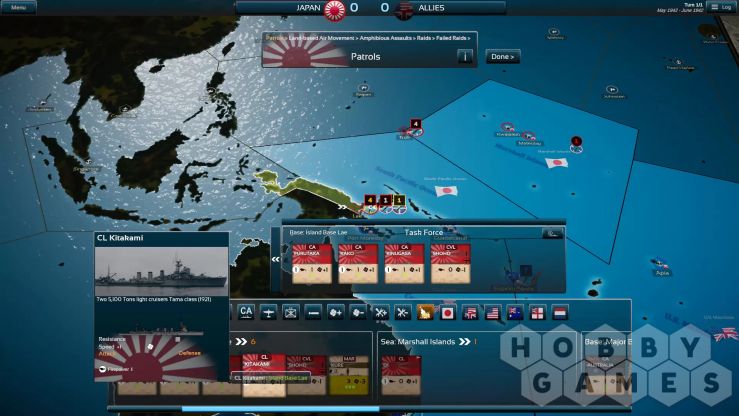Screen dimensions: 739x416
Task: Click the bottom unit tray scrollbar
Action: tap(280, 408)
